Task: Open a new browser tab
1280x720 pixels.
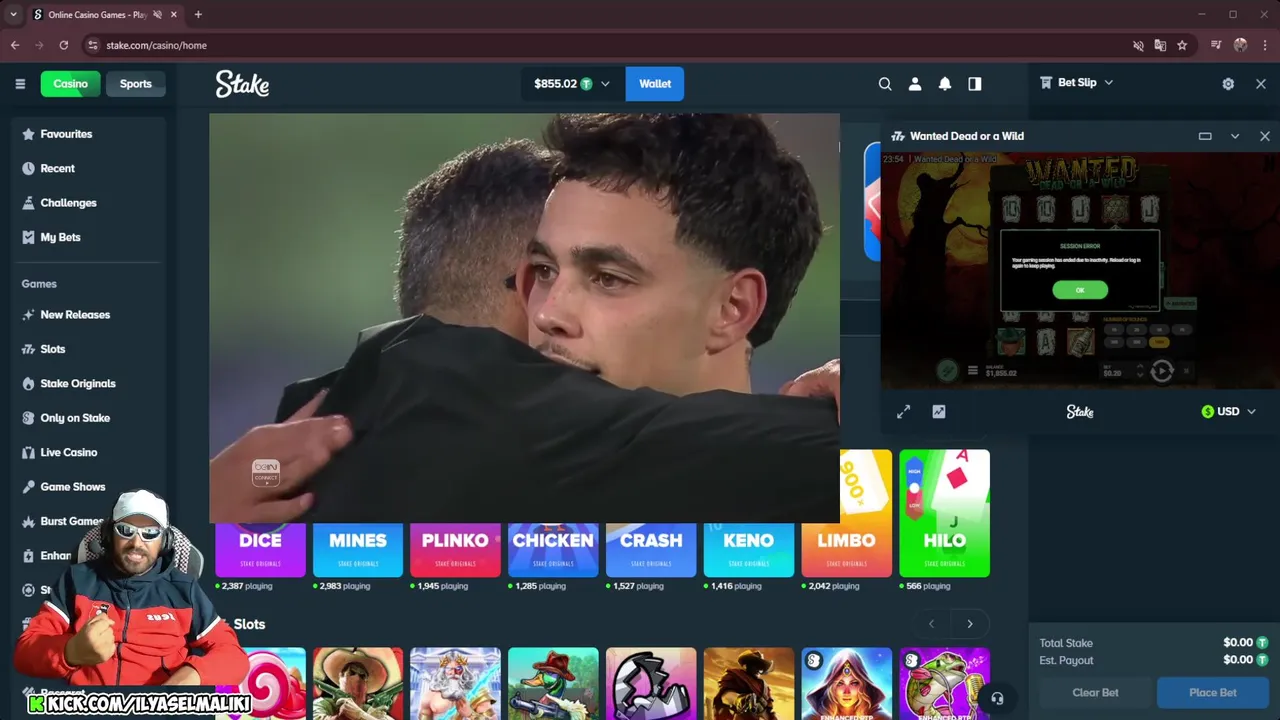Action: (198, 14)
